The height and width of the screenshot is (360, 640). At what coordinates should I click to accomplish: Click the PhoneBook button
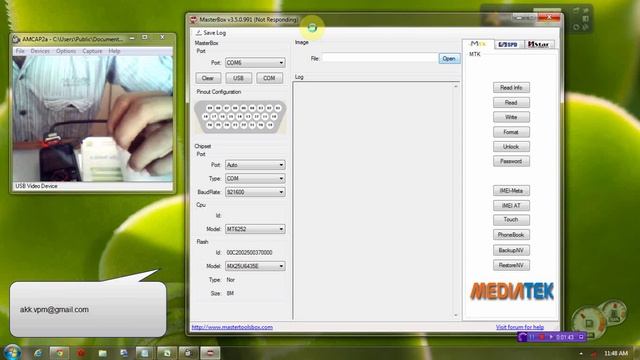coord(511,235)
